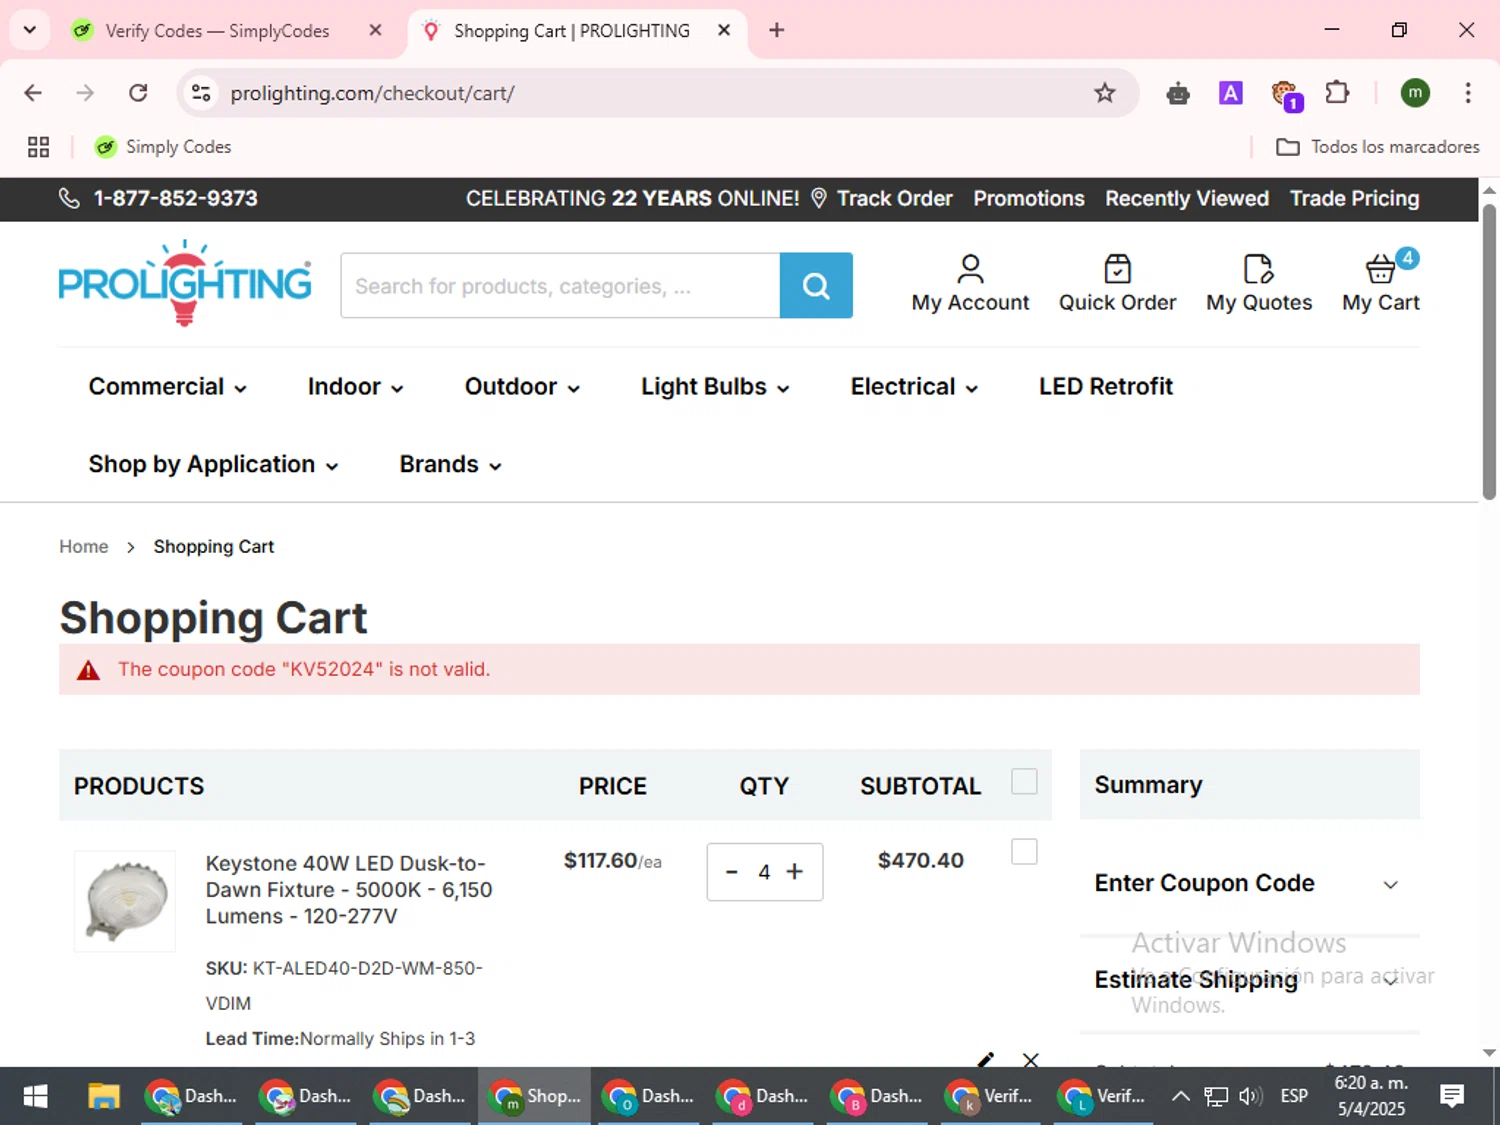Image resolution: width=1500 pixels, height=1125 pixels.
Task: Click the phone icon beside 1-877-852-9373
Action: tap(69, 198)
